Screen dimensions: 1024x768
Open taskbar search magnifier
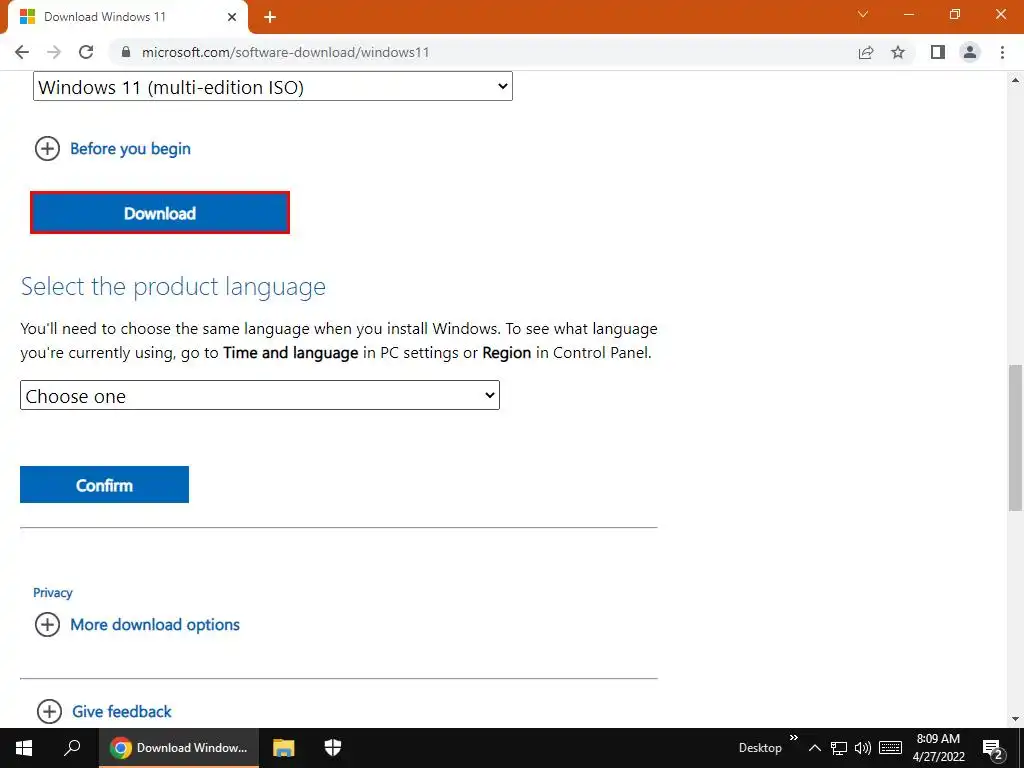click(72, 748)
